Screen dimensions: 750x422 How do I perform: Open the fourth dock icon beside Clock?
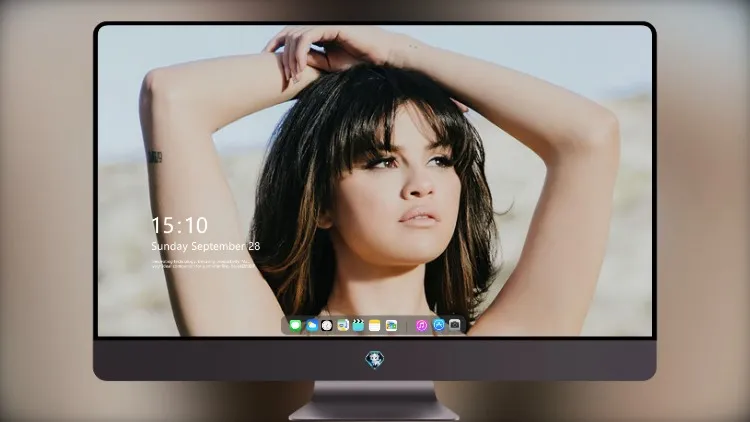[x=343, y=326]
